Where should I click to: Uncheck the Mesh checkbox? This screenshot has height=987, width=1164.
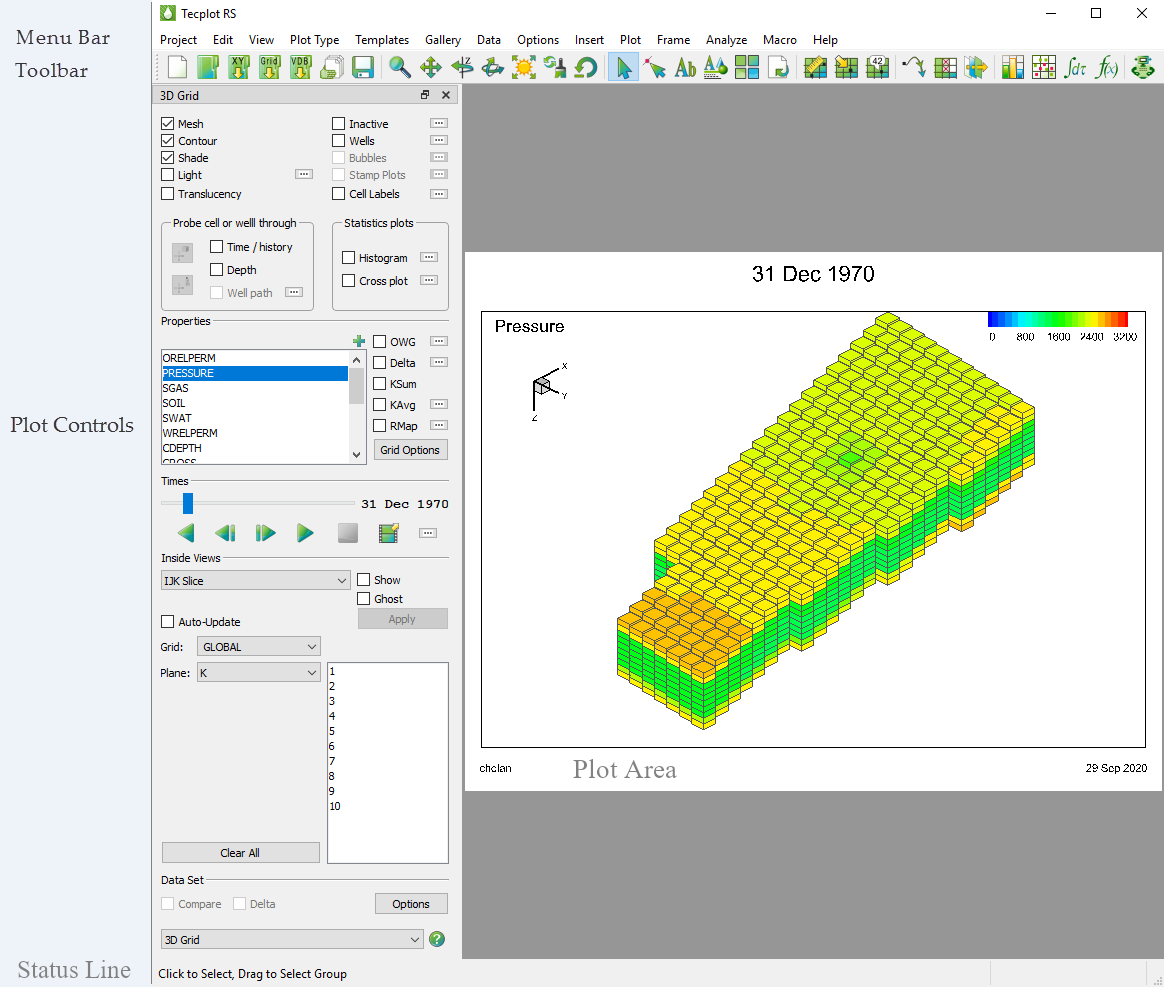coord(167,124)
